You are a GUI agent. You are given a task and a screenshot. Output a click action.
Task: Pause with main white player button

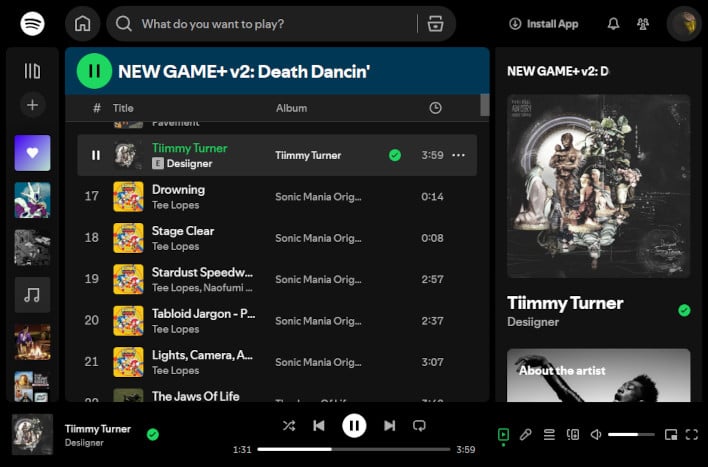[x=354, y=425]
